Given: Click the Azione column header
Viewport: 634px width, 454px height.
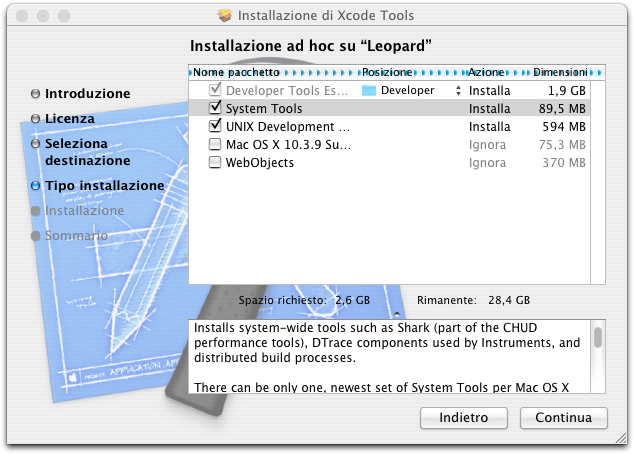Looking at the screenshot, I should (497, 72).
